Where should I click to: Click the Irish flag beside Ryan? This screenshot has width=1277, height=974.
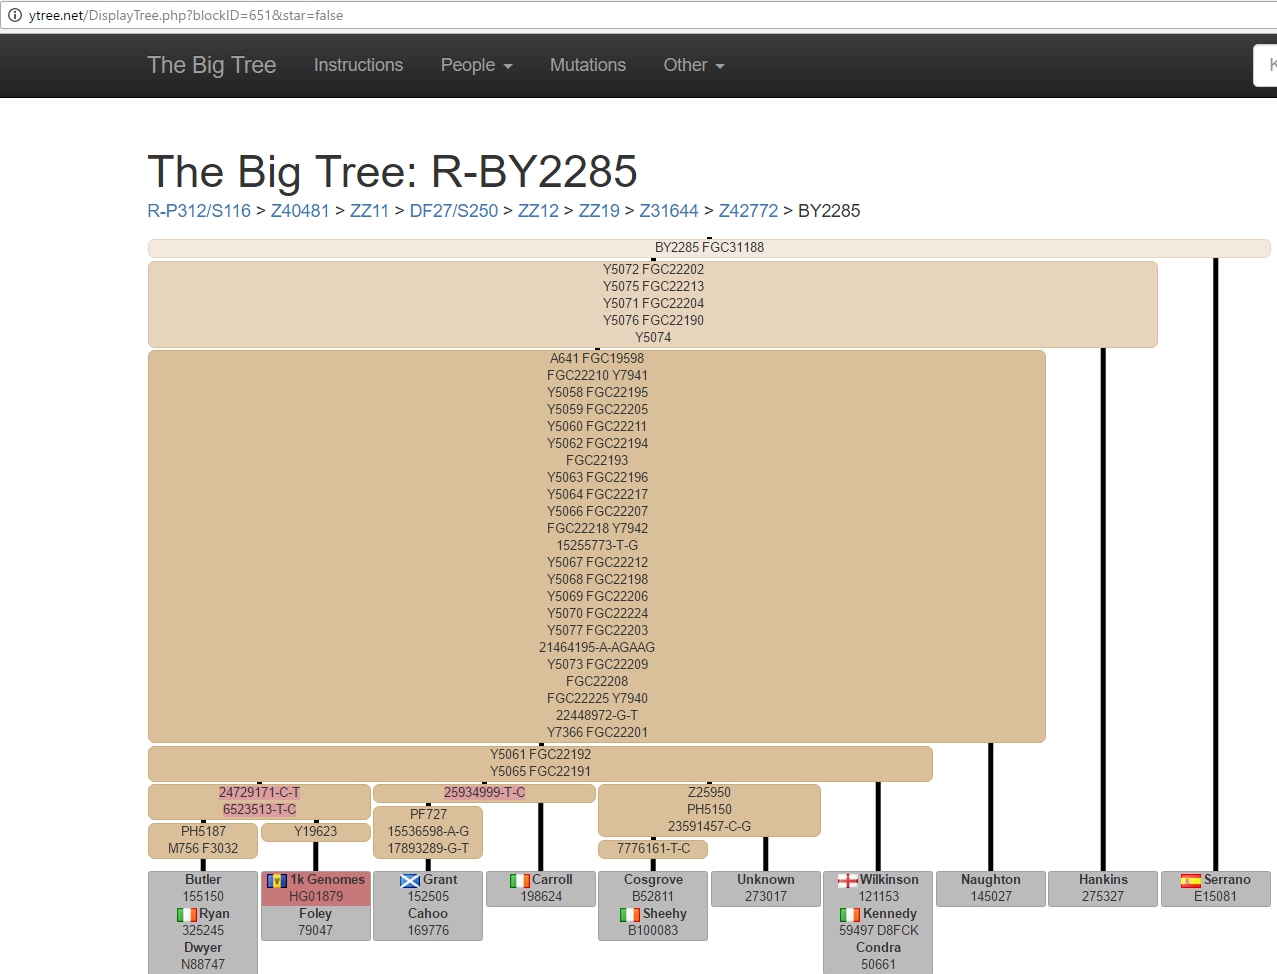tap(186, 914)
